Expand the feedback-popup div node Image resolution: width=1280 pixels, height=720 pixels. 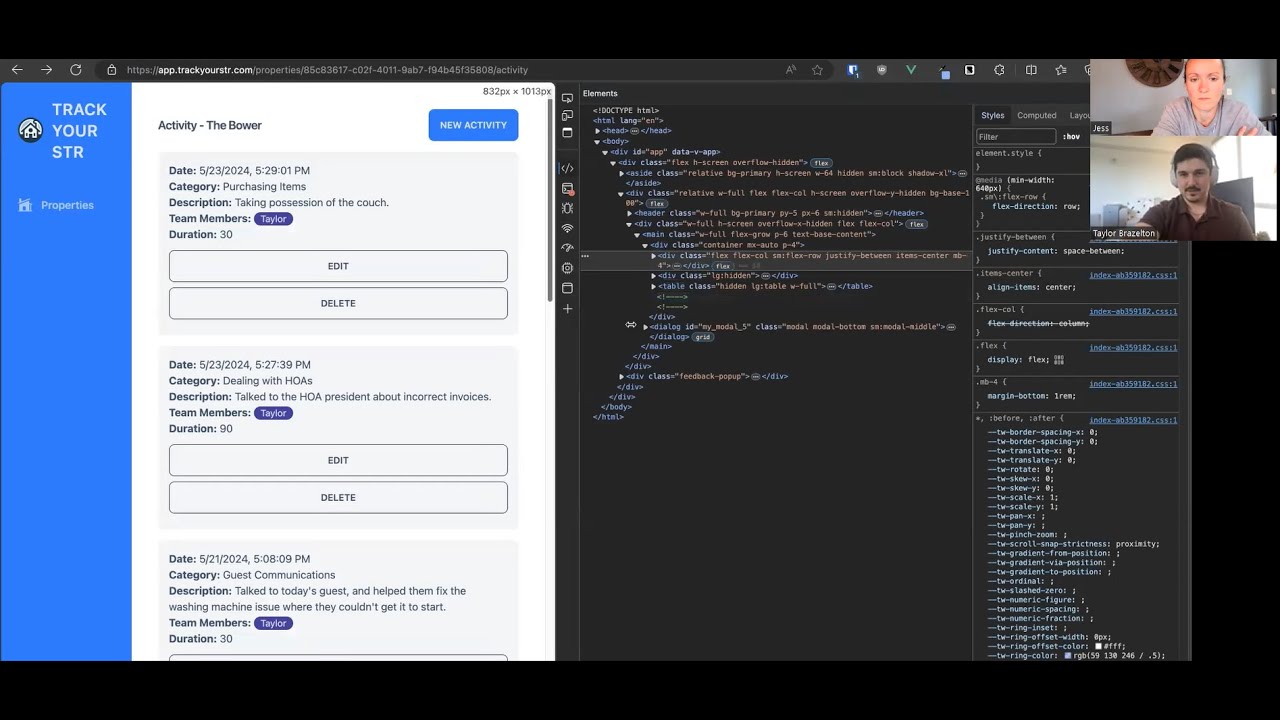(x=621, y=376)
